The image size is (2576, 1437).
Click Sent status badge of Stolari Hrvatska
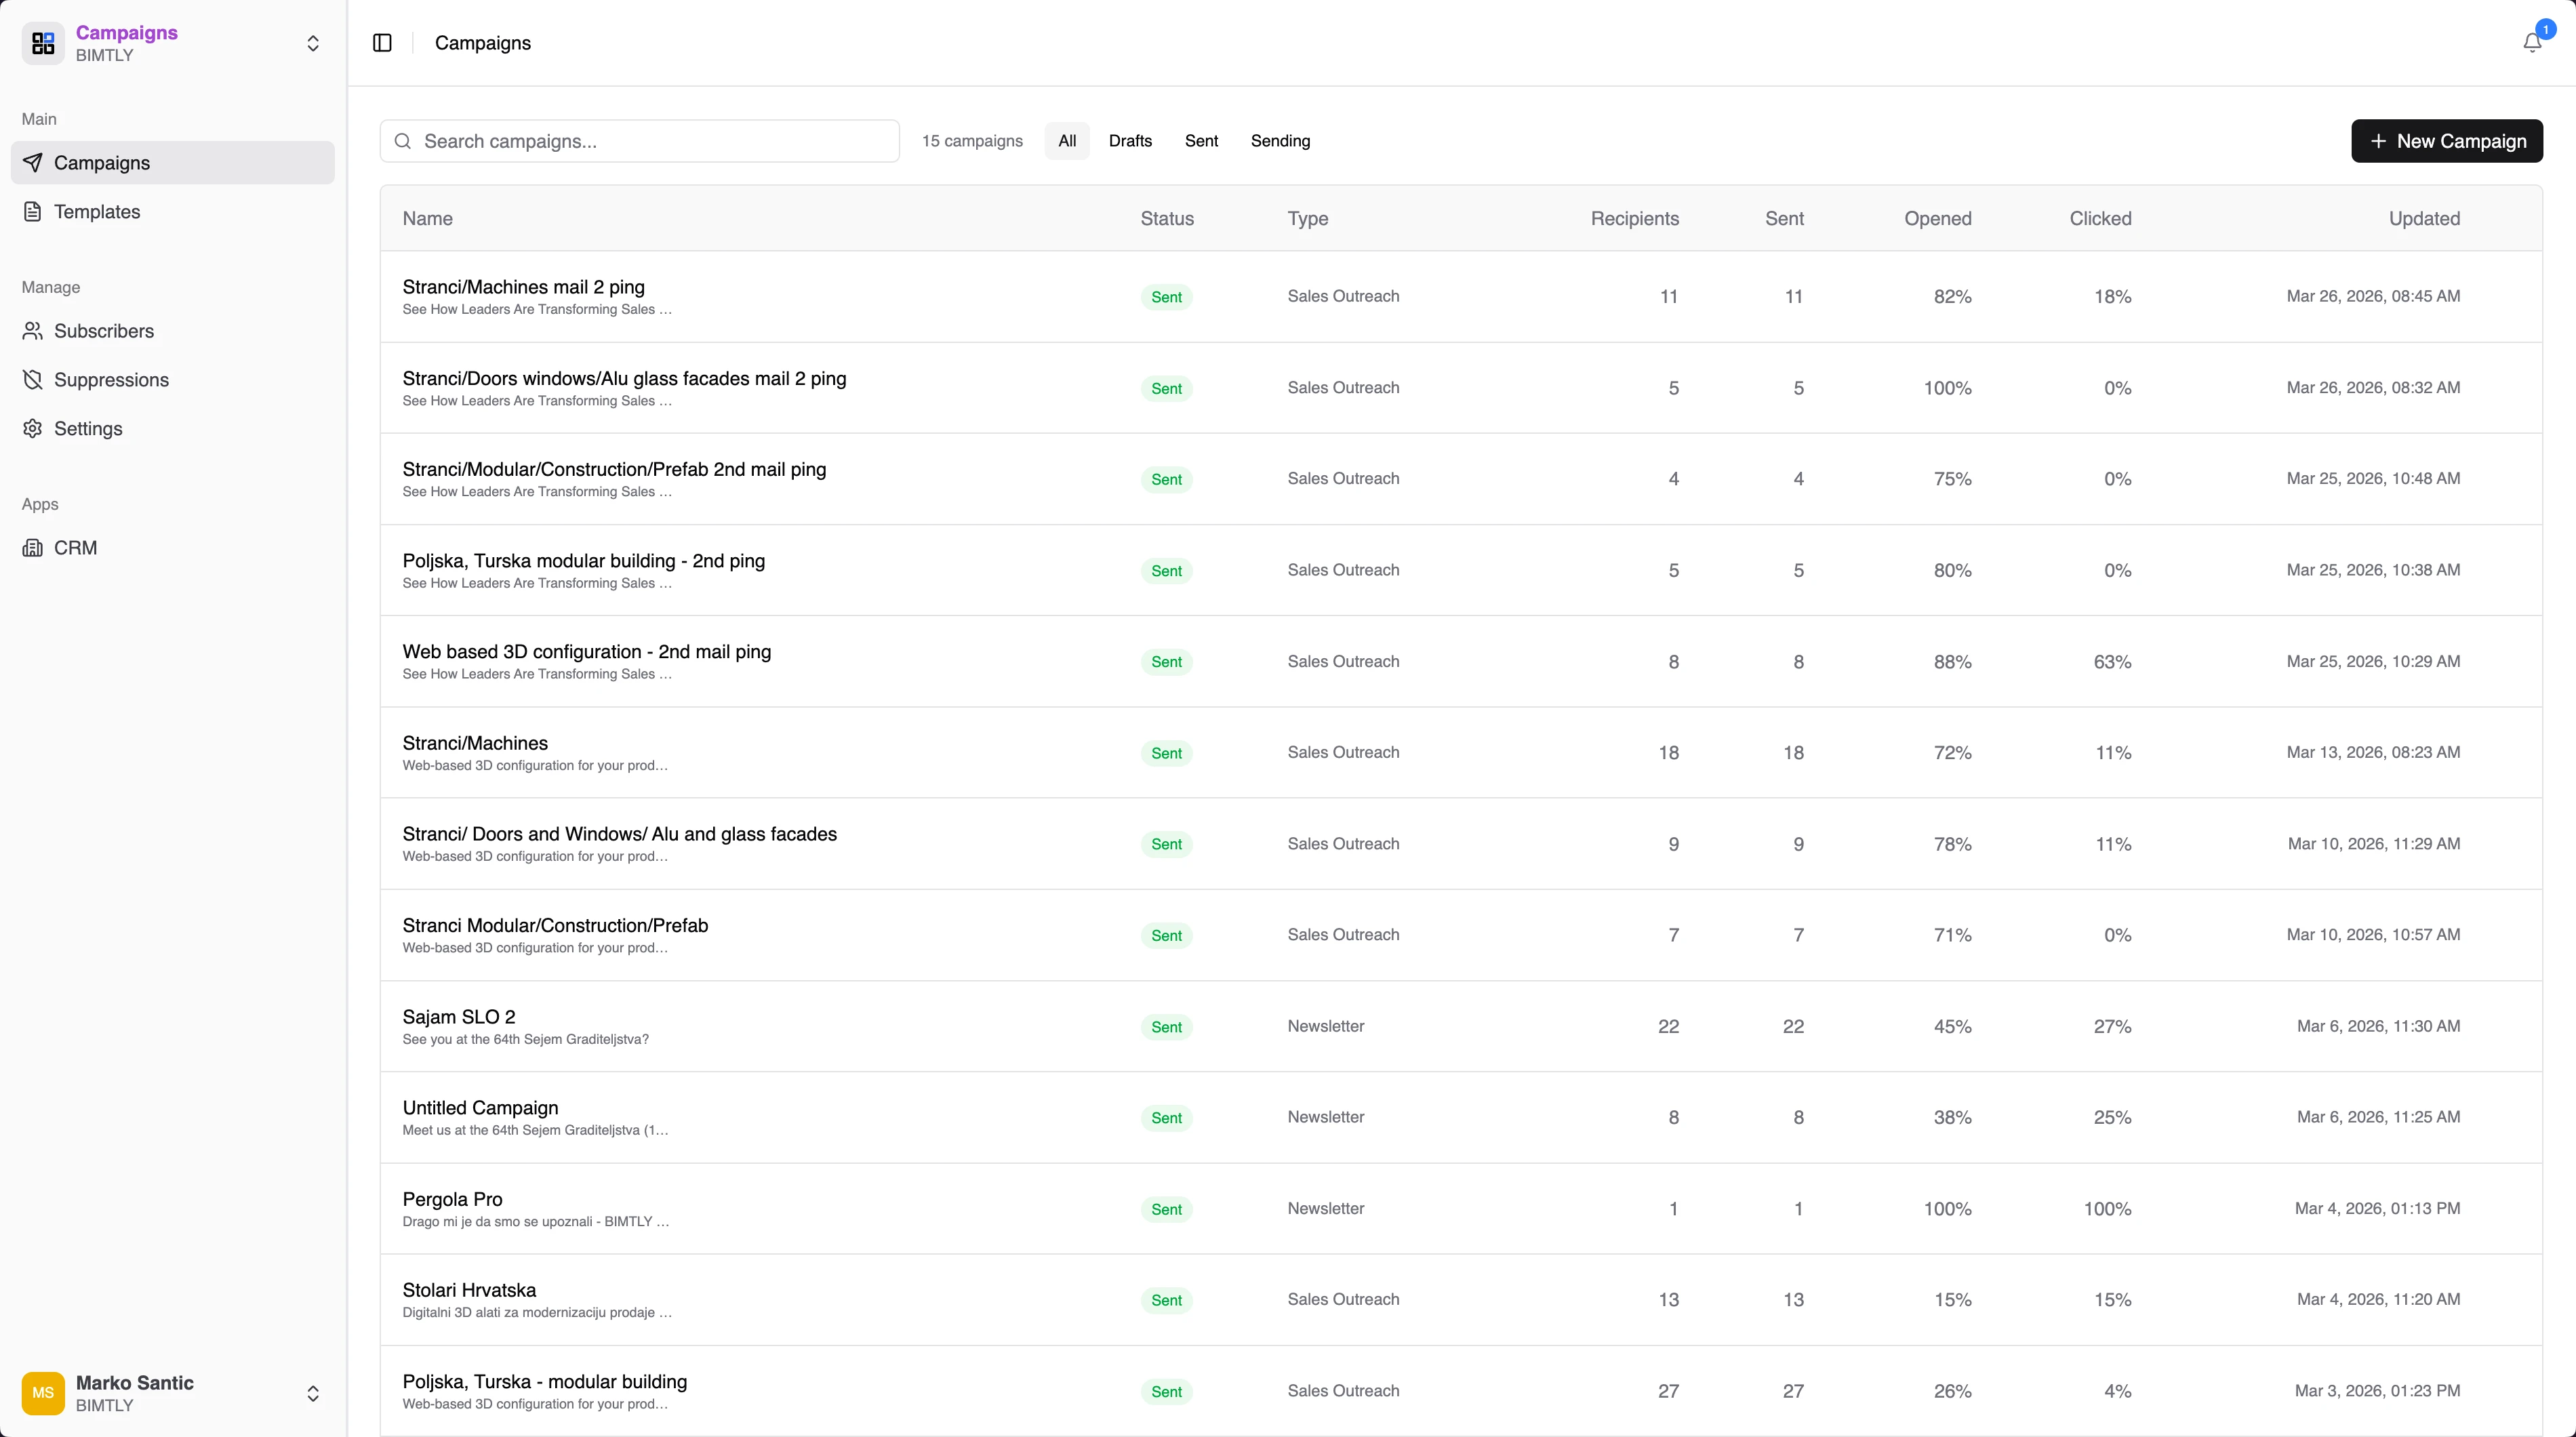tap(1166, 1300)
